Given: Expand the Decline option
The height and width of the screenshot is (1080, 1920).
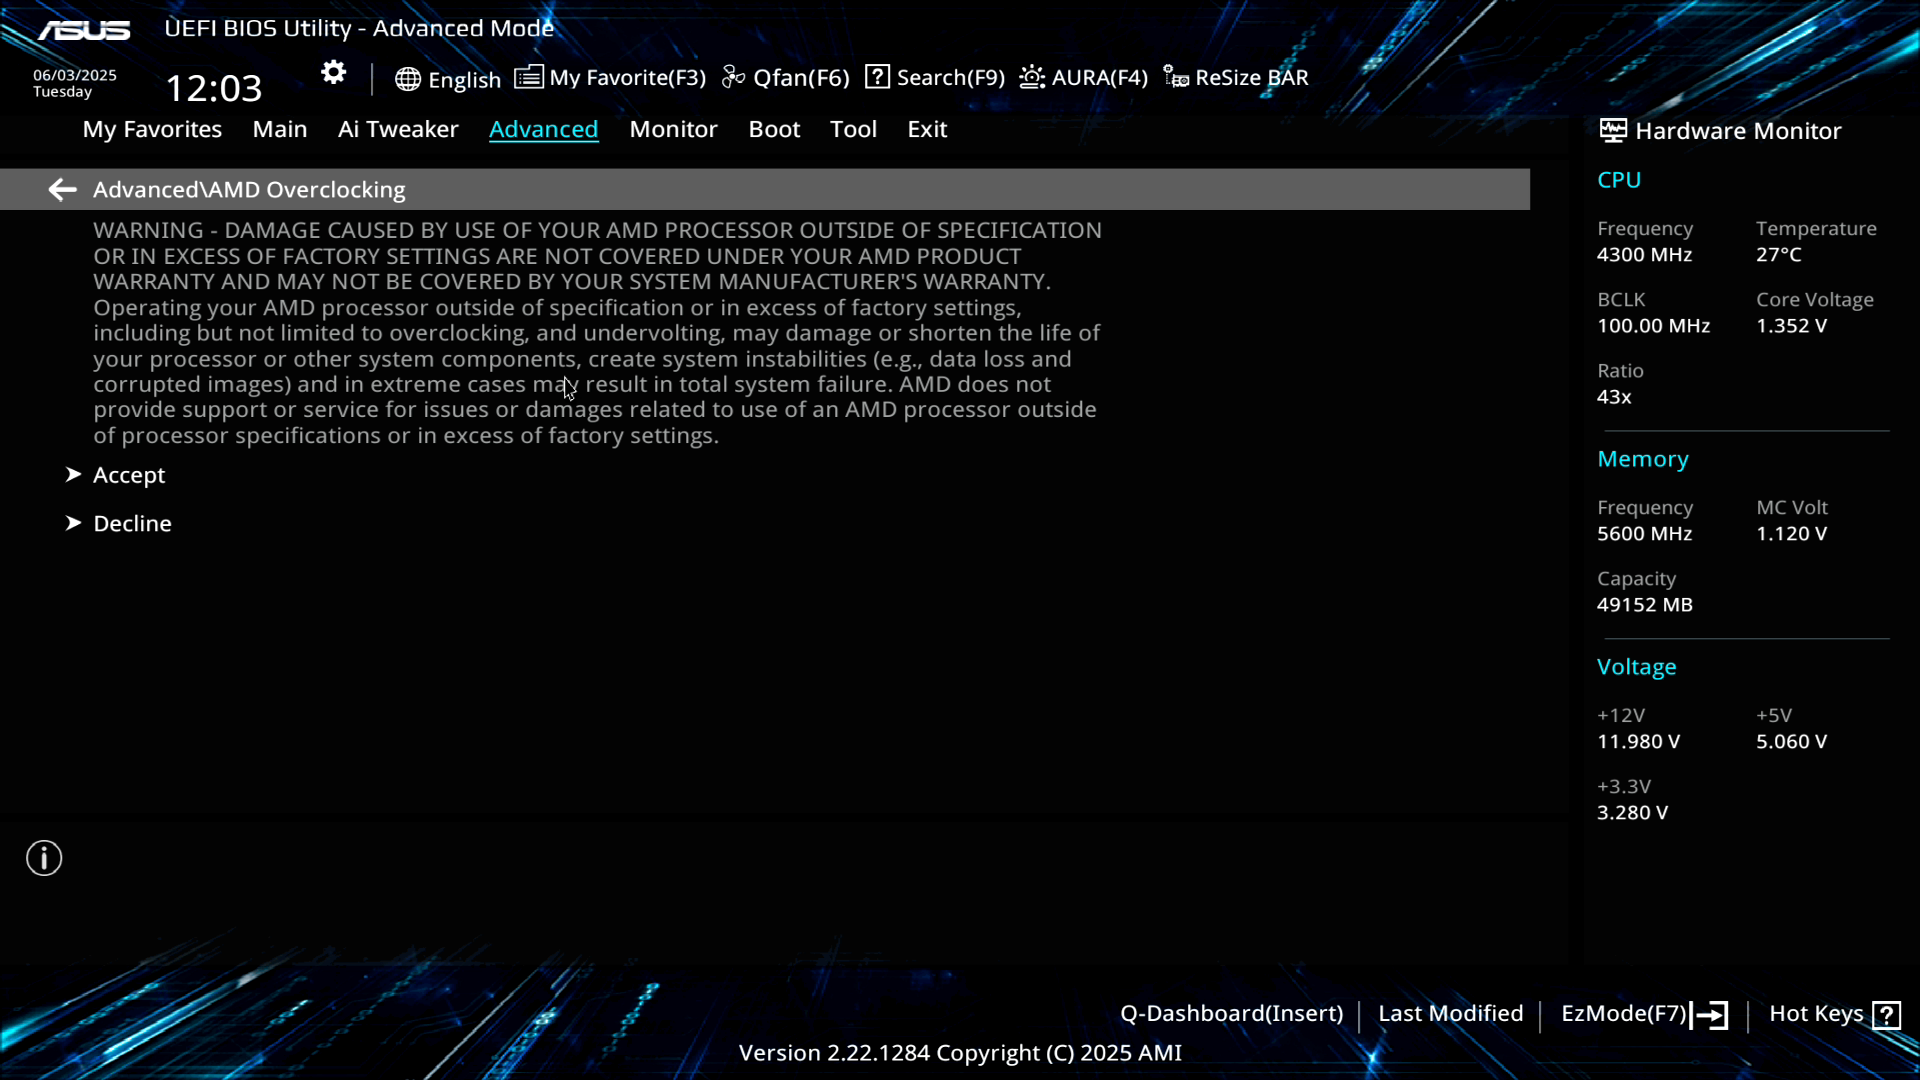Looking at the screenshot, I should 132,523.
